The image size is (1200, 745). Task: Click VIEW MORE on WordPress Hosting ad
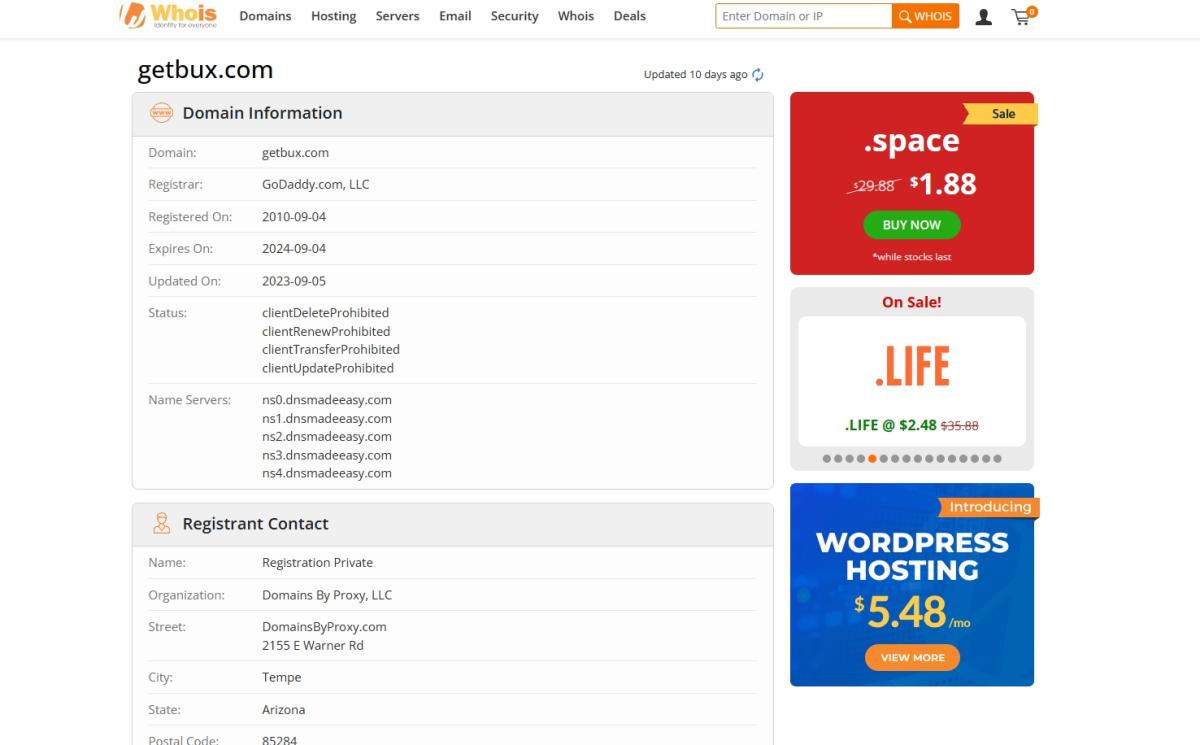pyautogui.click(x=912, y=657)
